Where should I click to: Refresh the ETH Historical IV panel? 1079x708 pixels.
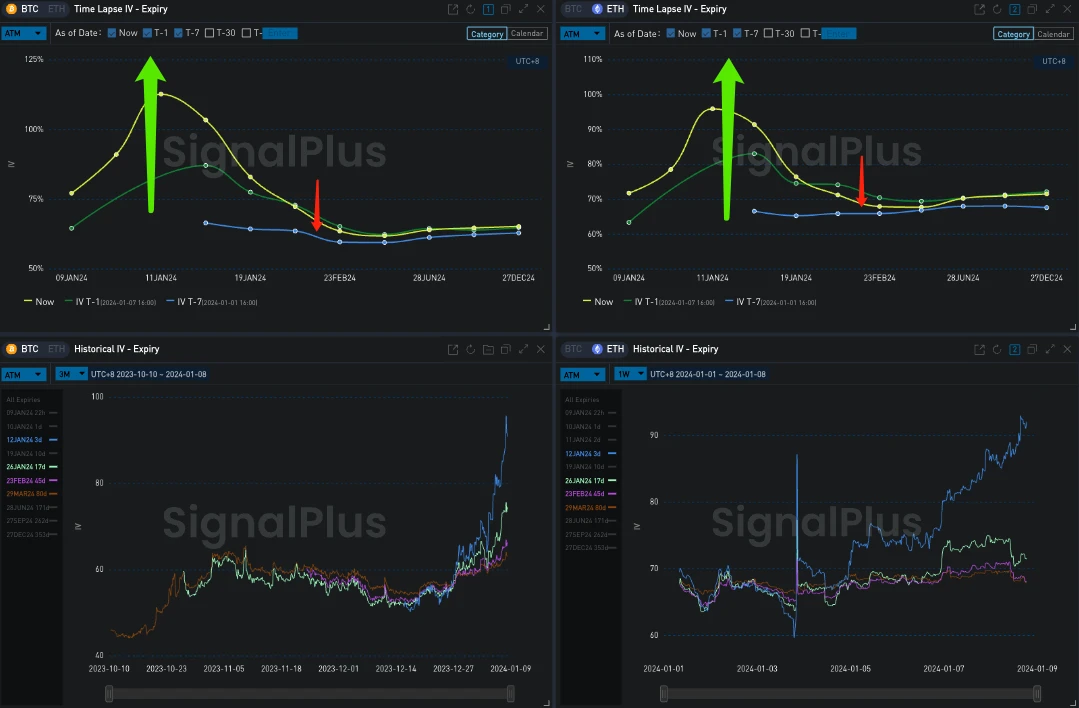click(x=997, y=350)
